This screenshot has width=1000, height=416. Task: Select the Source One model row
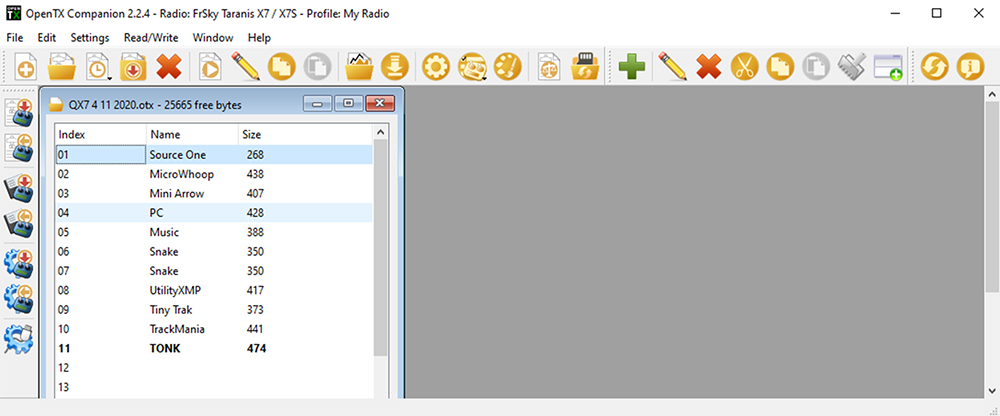214,154
